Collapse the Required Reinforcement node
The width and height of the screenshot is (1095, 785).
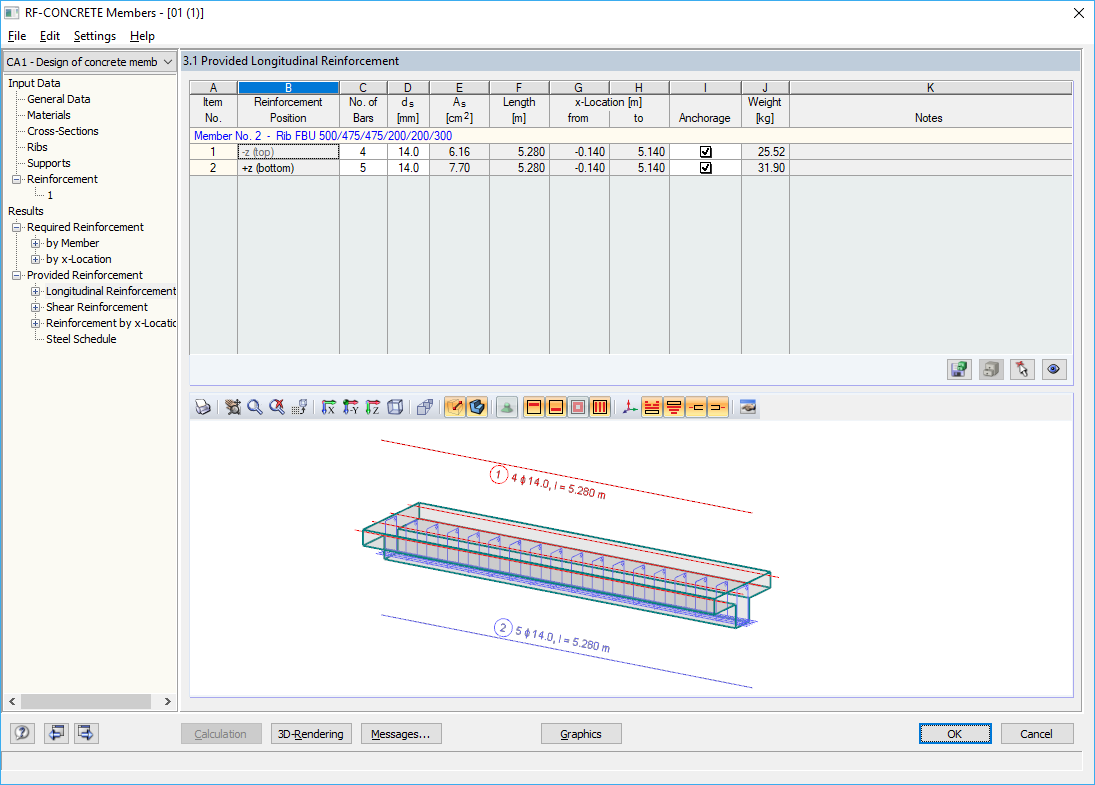click(16, 227)
